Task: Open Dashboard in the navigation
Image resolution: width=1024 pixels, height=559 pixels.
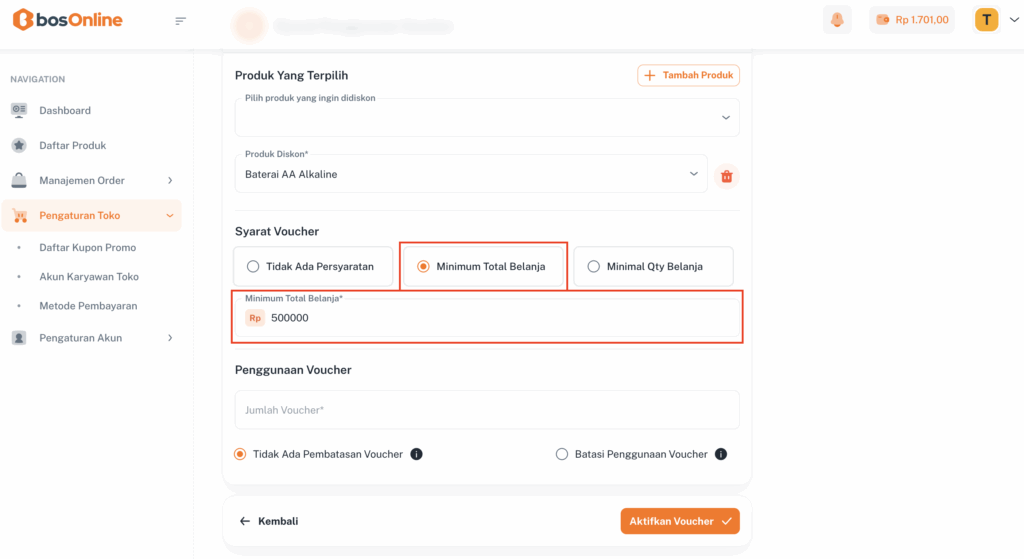Action: click(65, 110)
